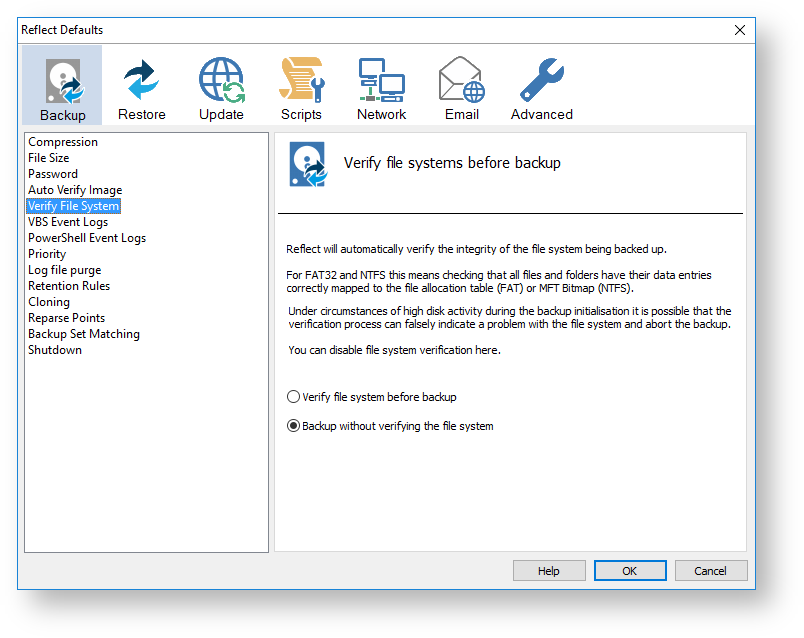804x638 pixels.
Task: Select the Verify File System list entry
Action: (73, 206)
